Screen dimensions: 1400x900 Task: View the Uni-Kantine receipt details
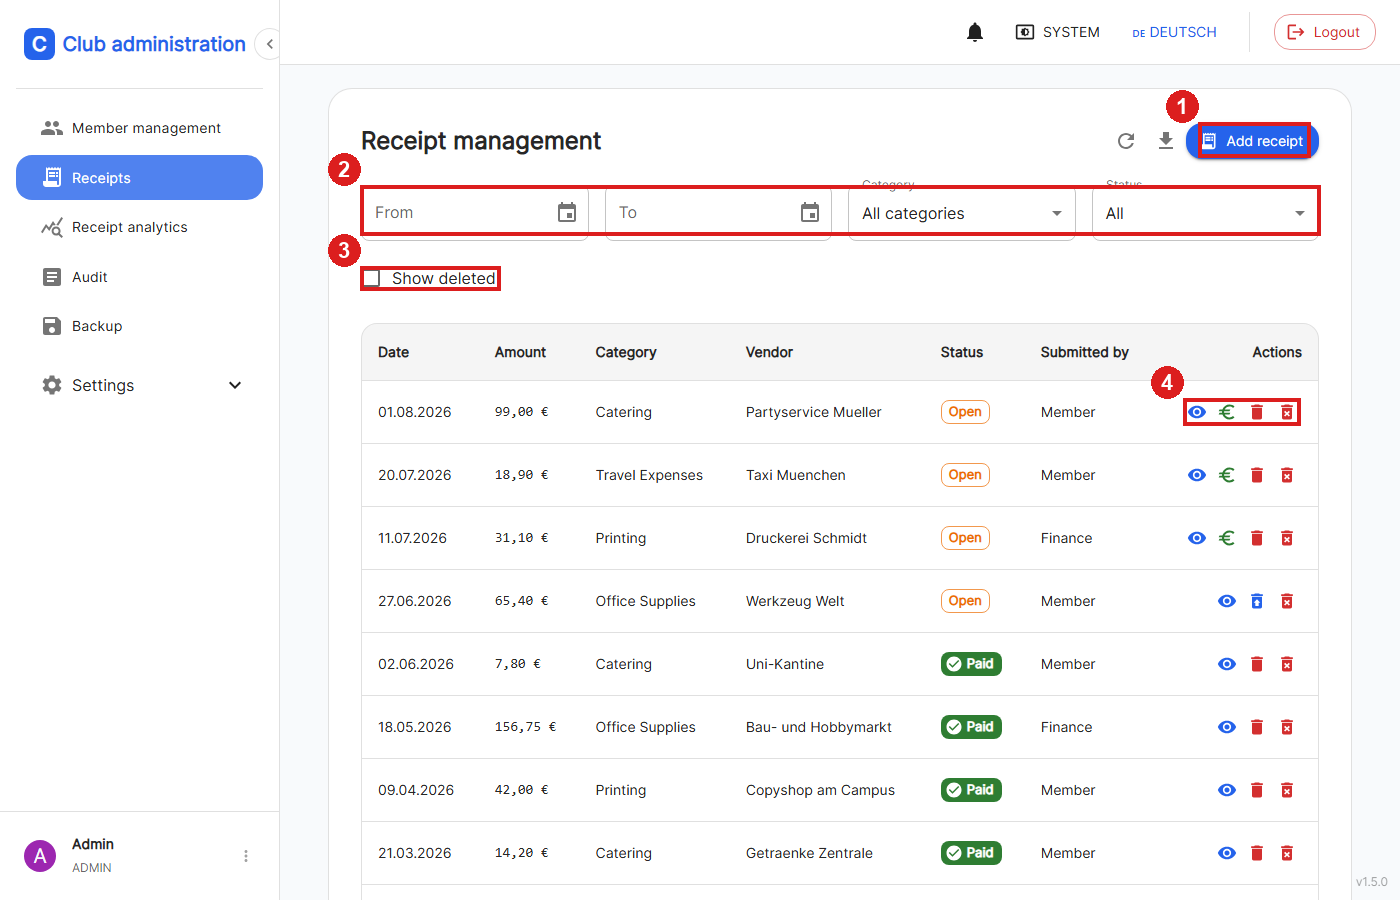click(1227, 664)
